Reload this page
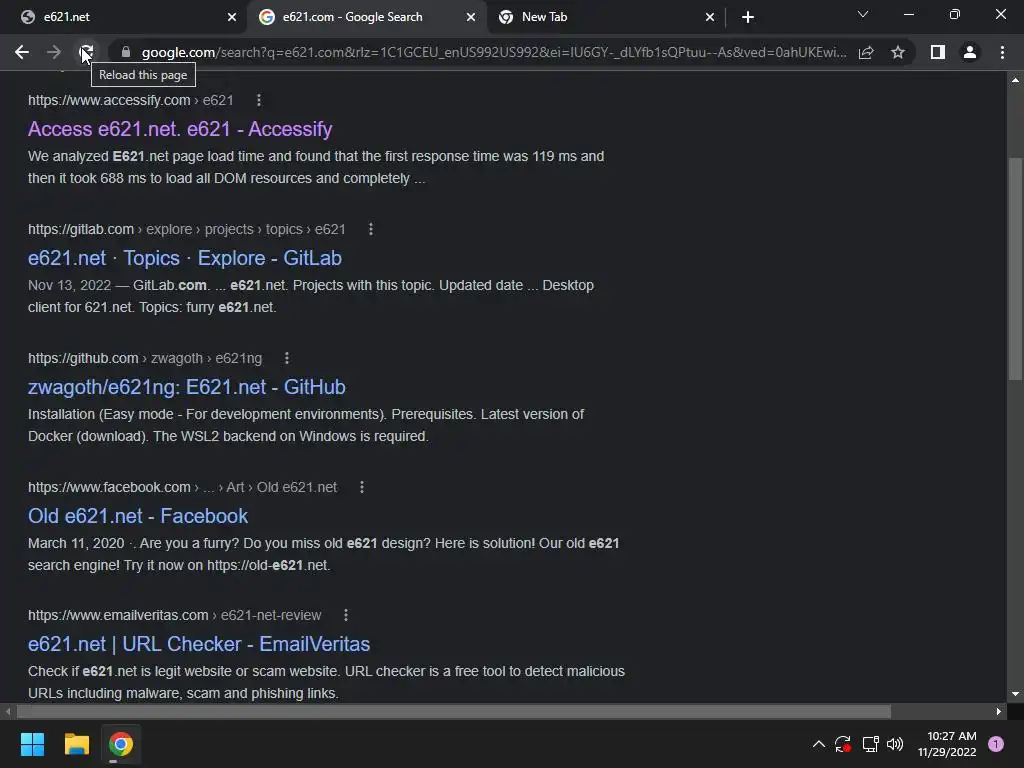 pyautogui.click(x=86, y=52)
